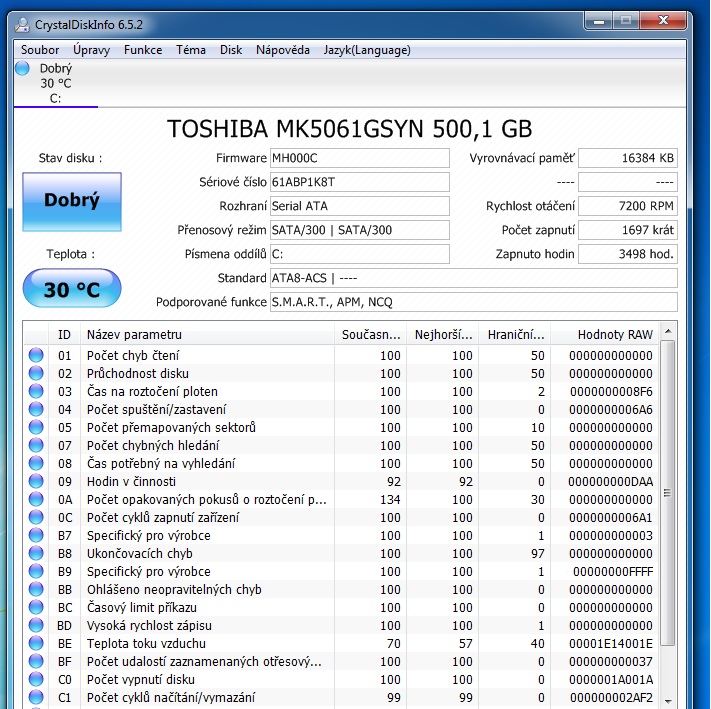711x709 pixels.
Task: Click the Vyrovnávací paměť value 16384 KB
Action: point(628,158)
